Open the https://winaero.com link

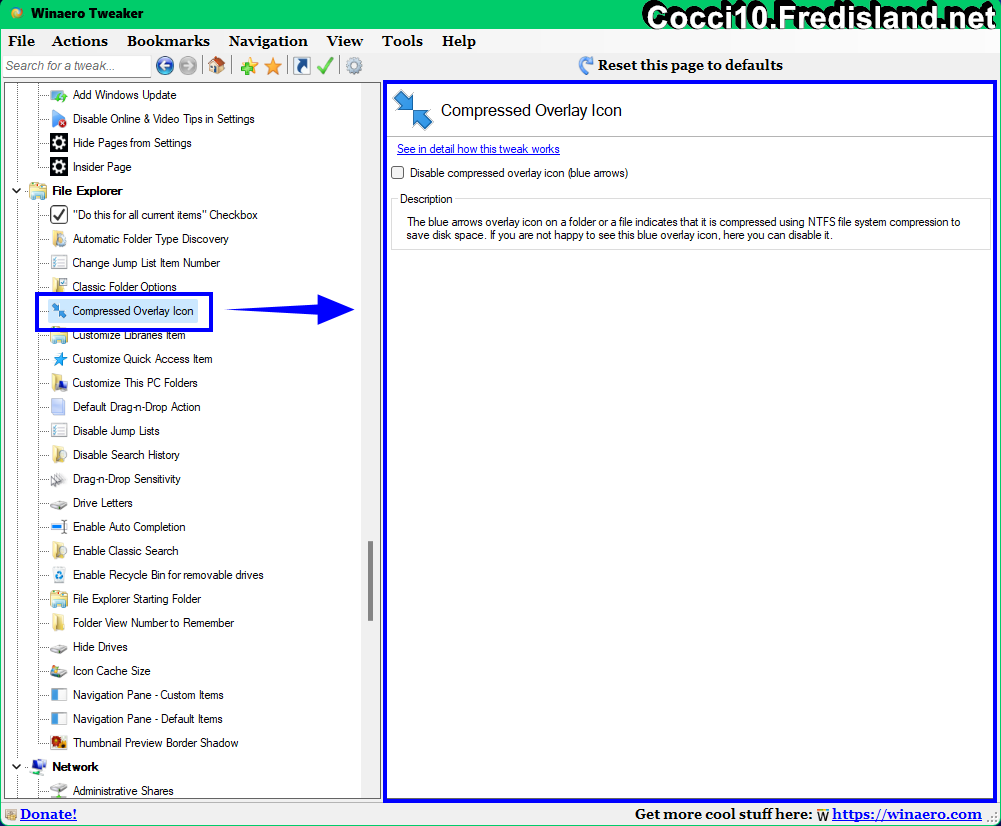click(907, 814)
